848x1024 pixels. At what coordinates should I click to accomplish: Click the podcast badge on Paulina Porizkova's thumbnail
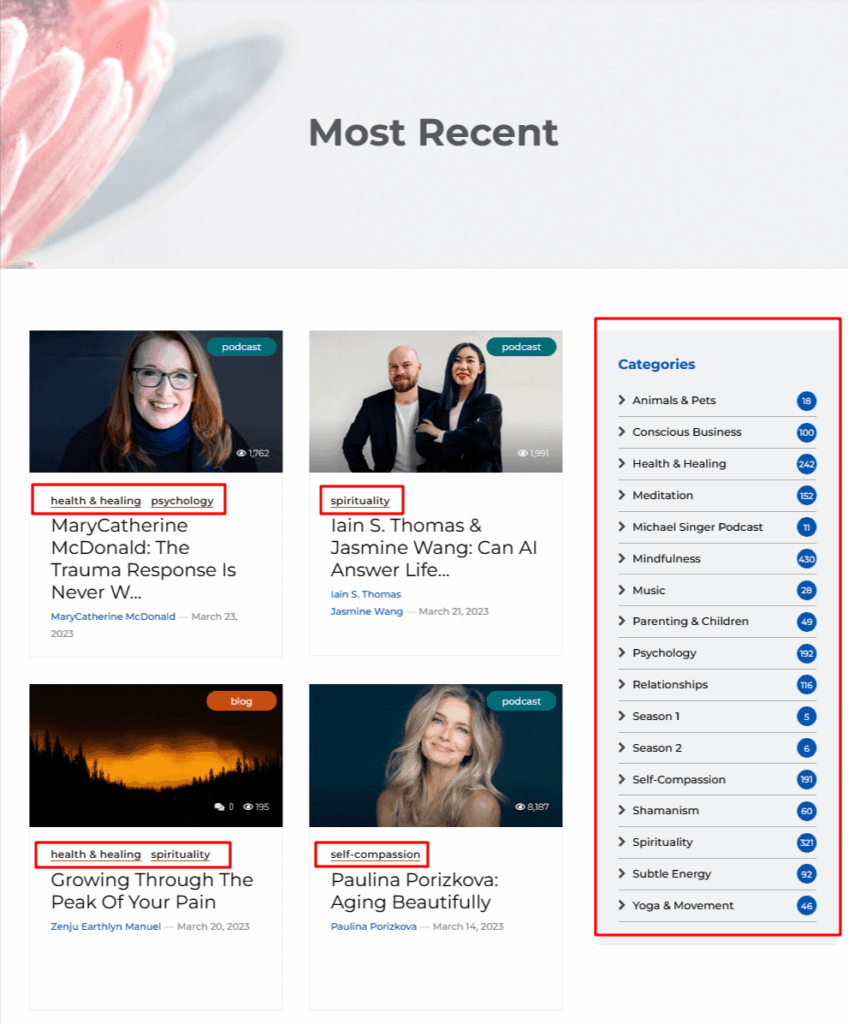point(521,701)
